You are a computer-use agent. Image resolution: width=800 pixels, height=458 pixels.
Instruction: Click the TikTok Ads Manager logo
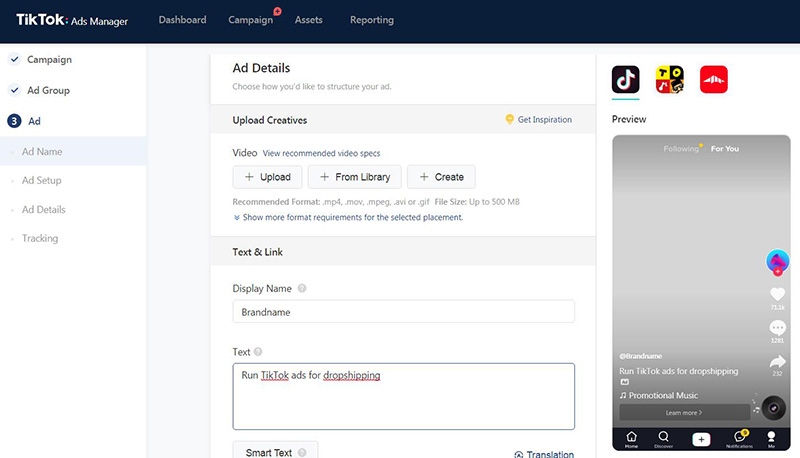(x=72, y=20)
